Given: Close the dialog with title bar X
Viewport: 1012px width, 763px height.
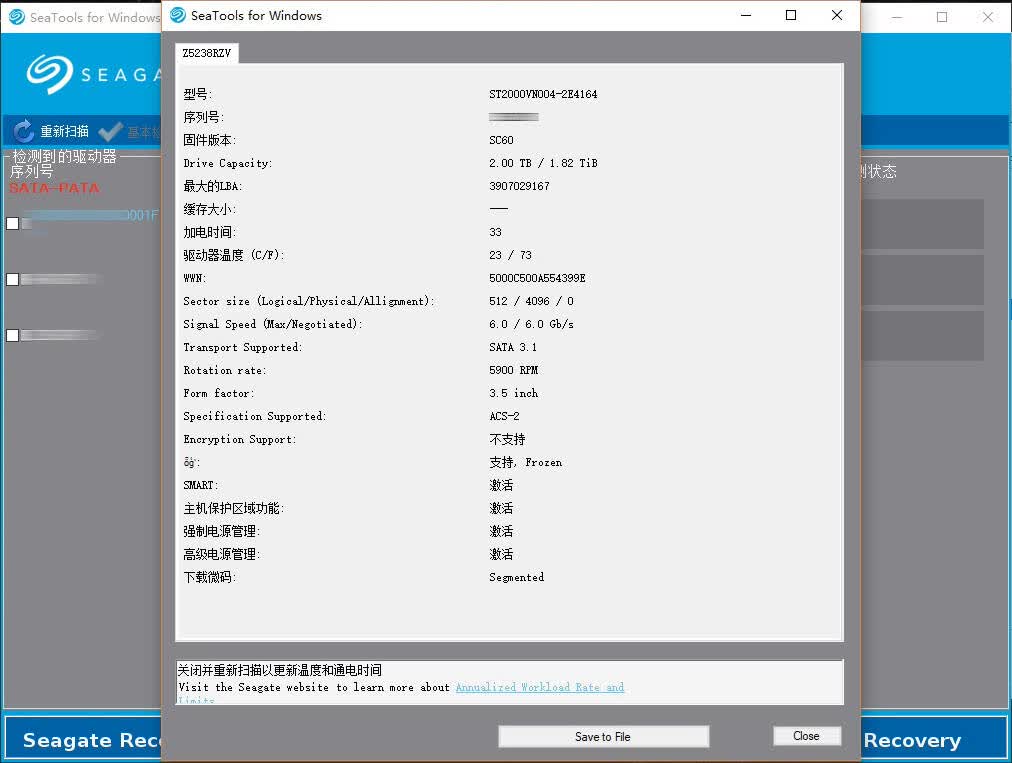Looking at the screenshot, I should click(837, 15).
